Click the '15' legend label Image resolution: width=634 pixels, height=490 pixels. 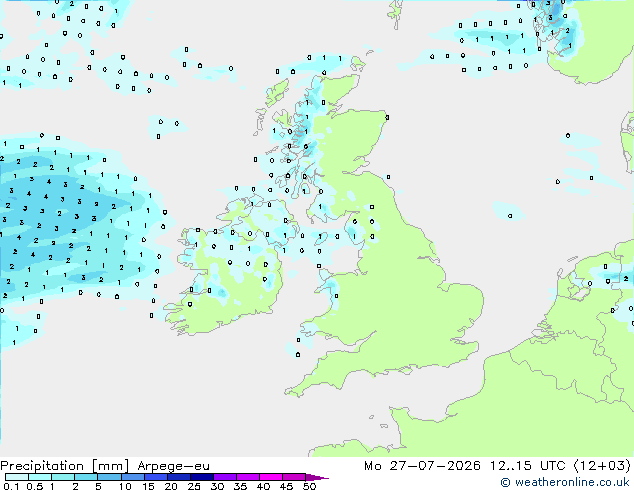pyautogui.click(x=148, y=486)
